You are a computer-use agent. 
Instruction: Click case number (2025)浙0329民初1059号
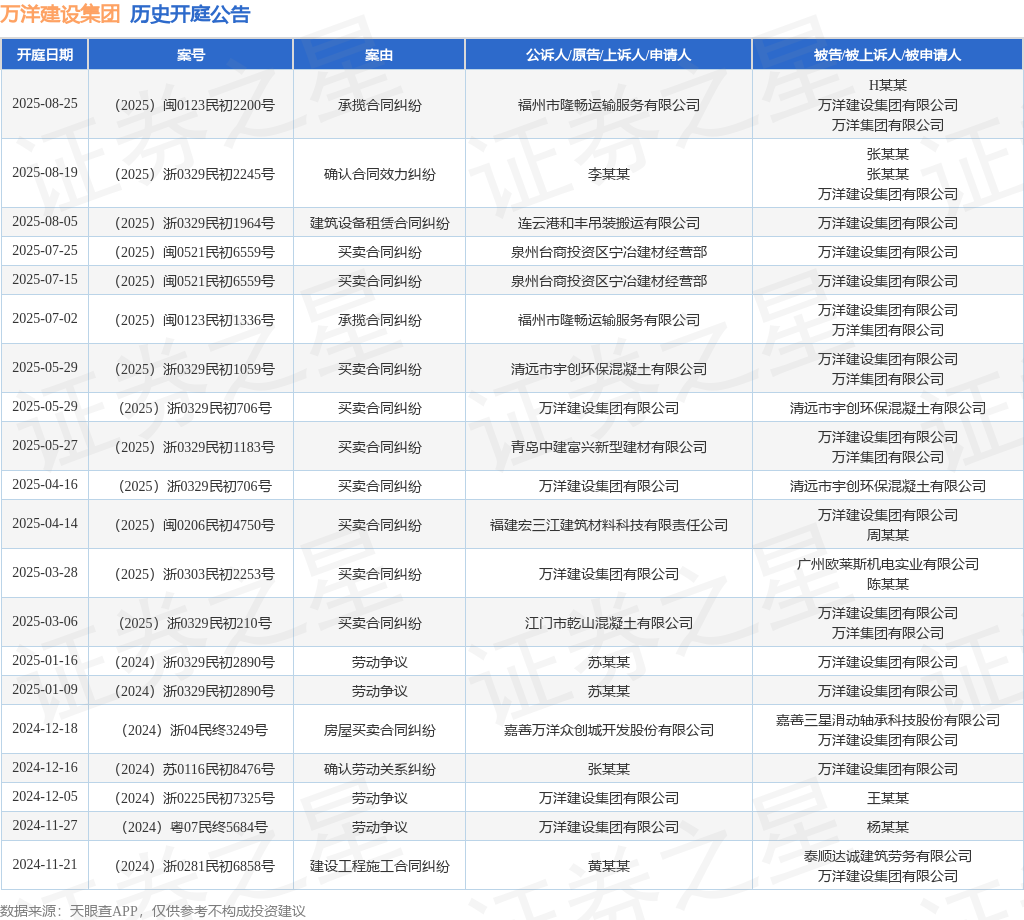[x=195, y=369]
